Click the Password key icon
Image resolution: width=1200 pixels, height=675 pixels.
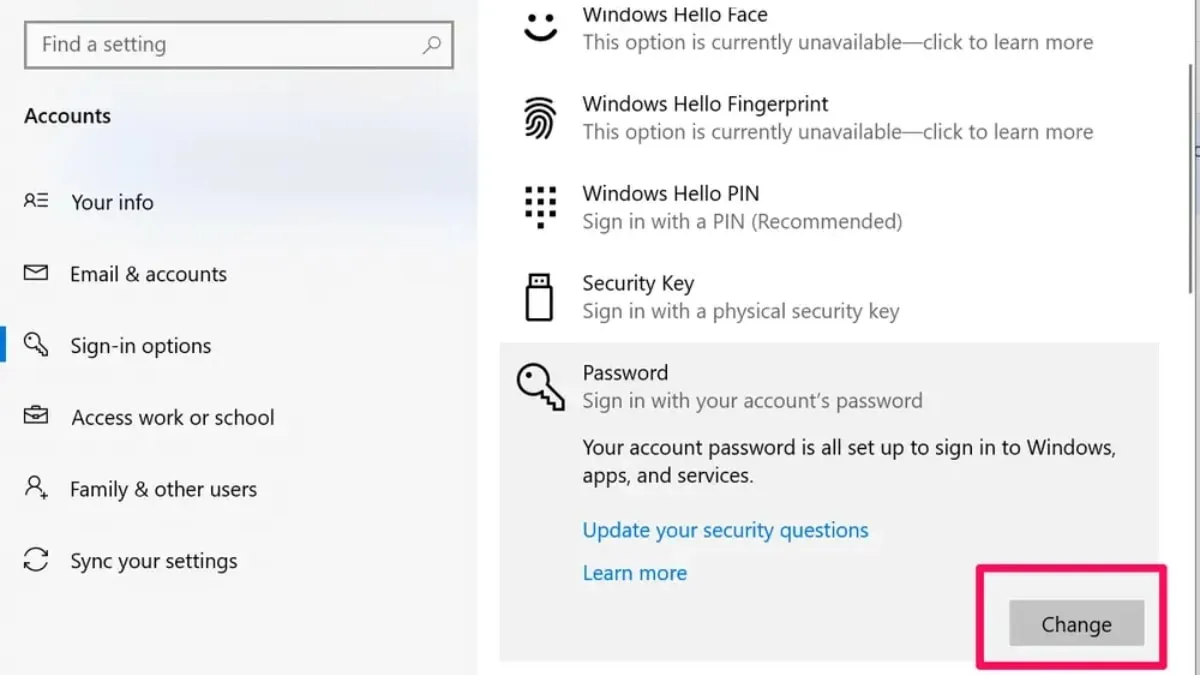tap(540, 385)
